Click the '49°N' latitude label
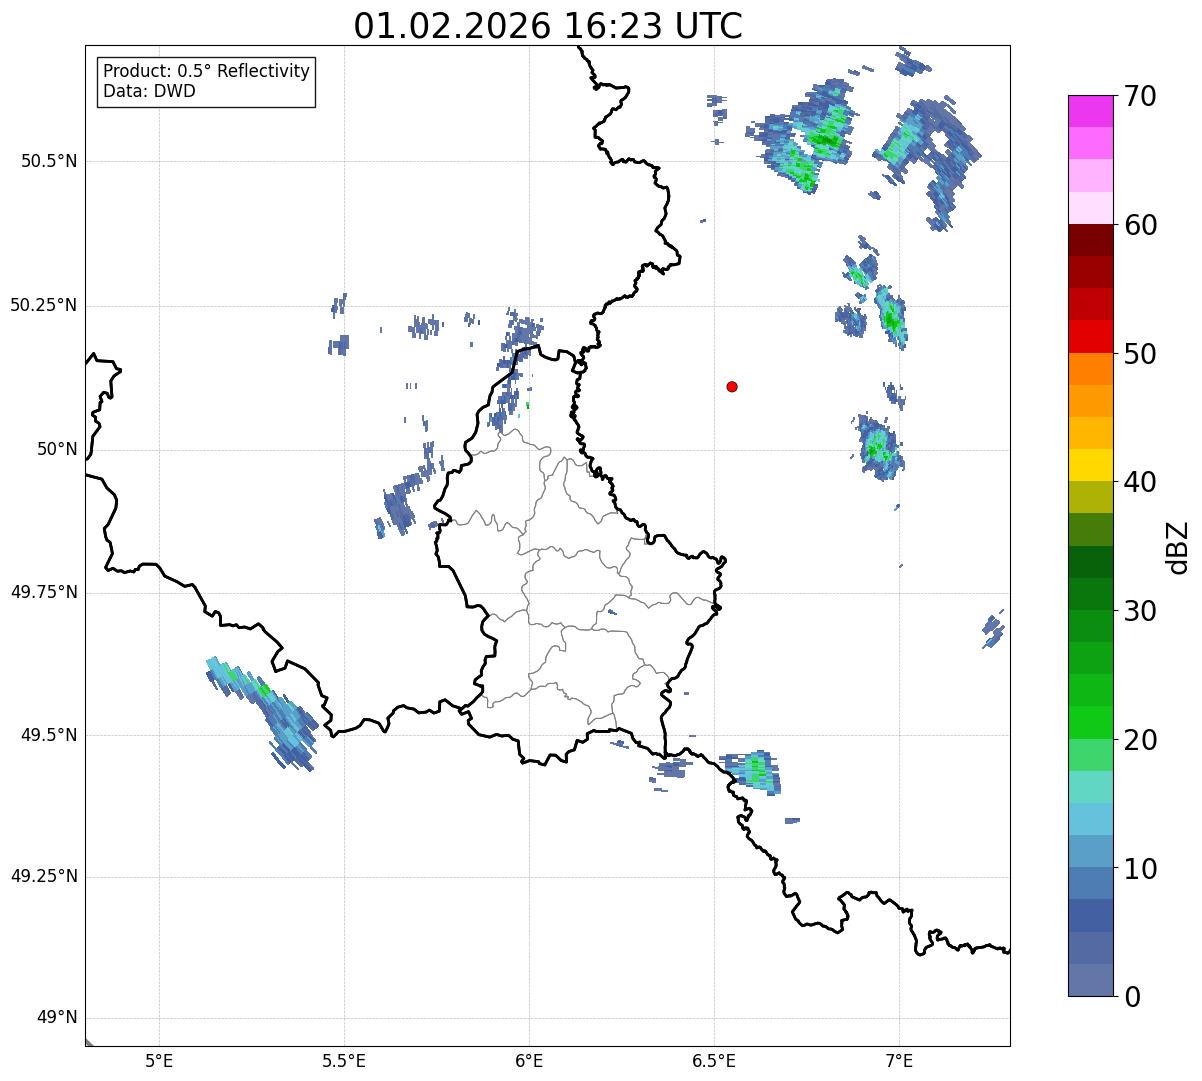Image resolution: width=1202 pixels, height=1081 pixels. (57, 1017)
